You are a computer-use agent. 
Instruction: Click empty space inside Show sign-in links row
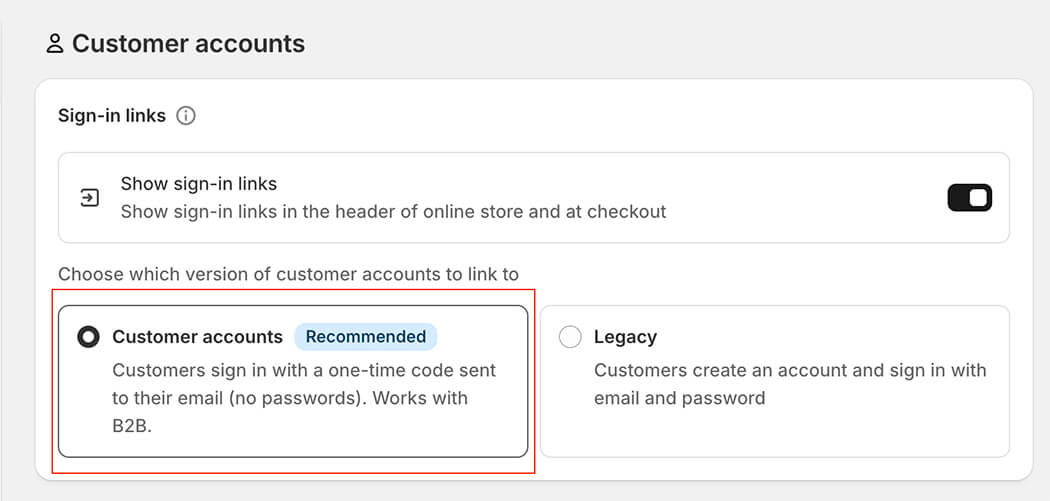804,198
